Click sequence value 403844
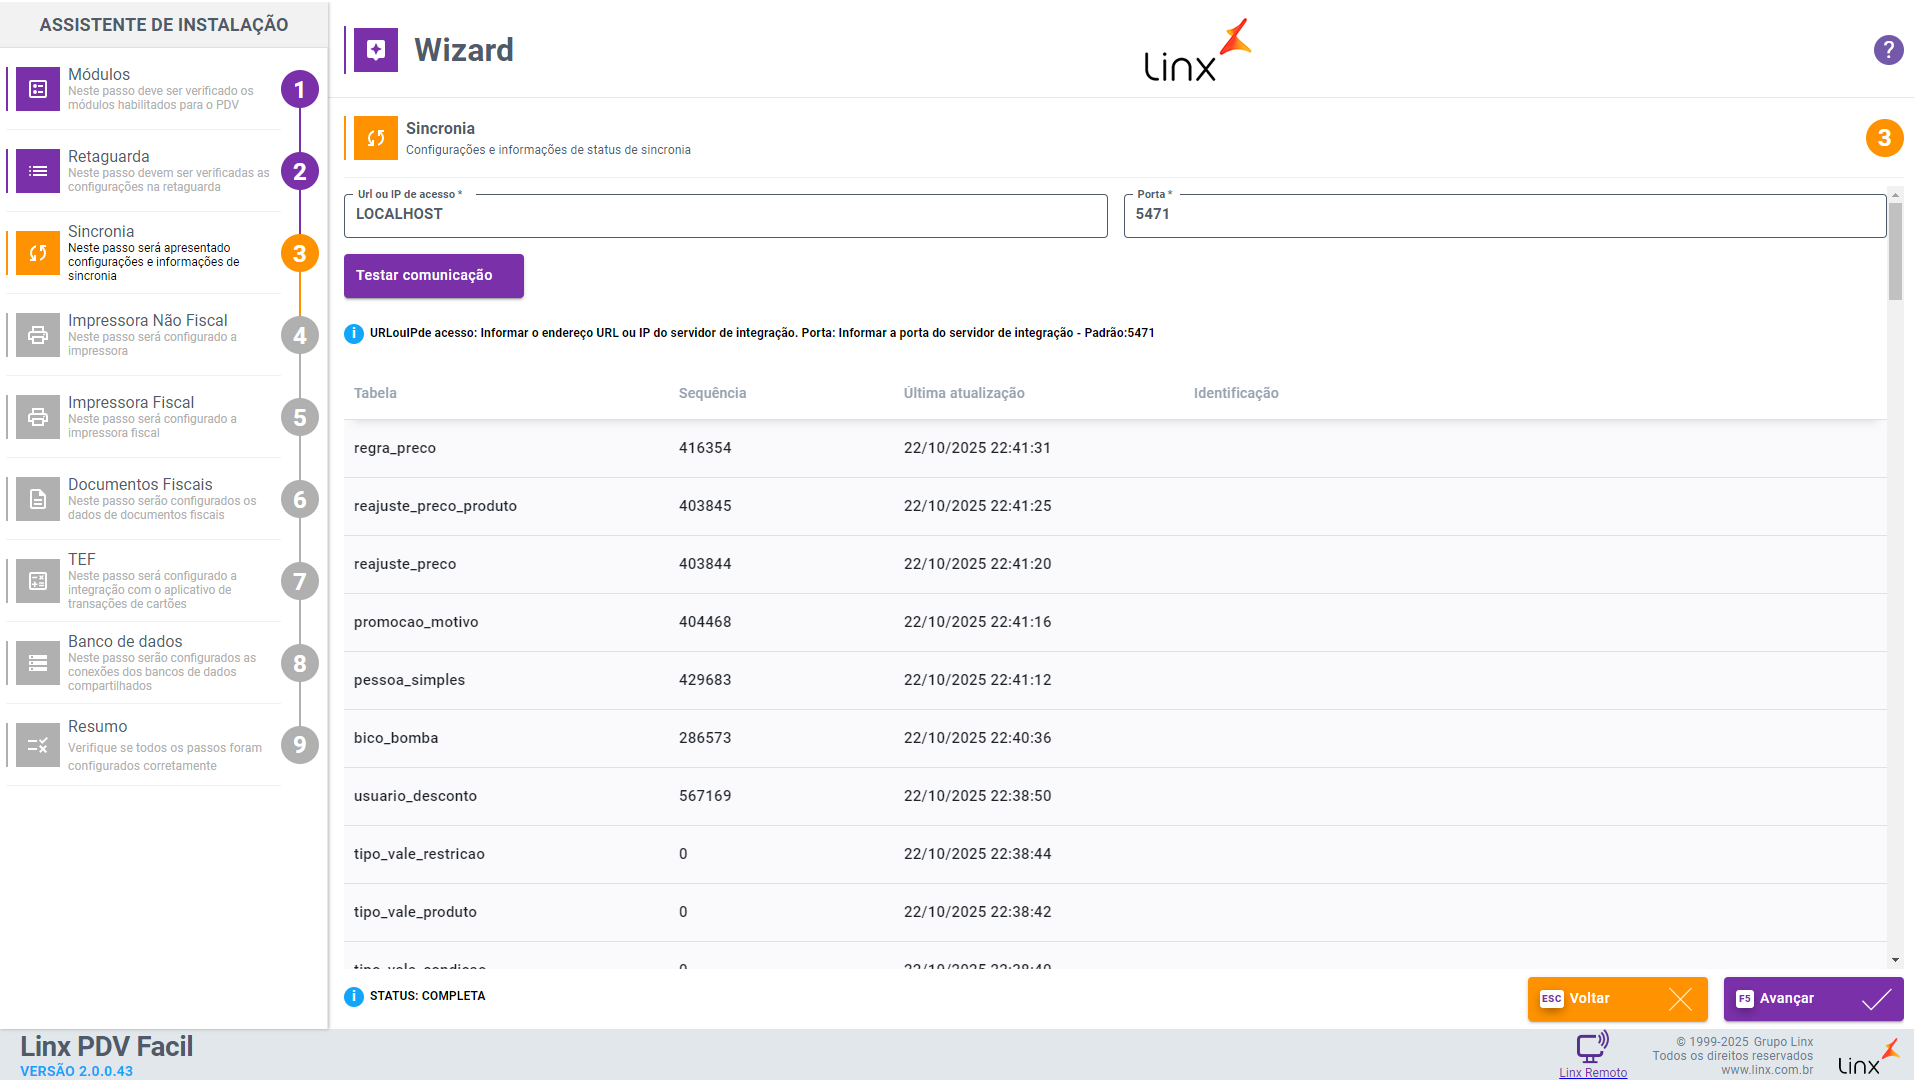 click(x=705, y=564)
